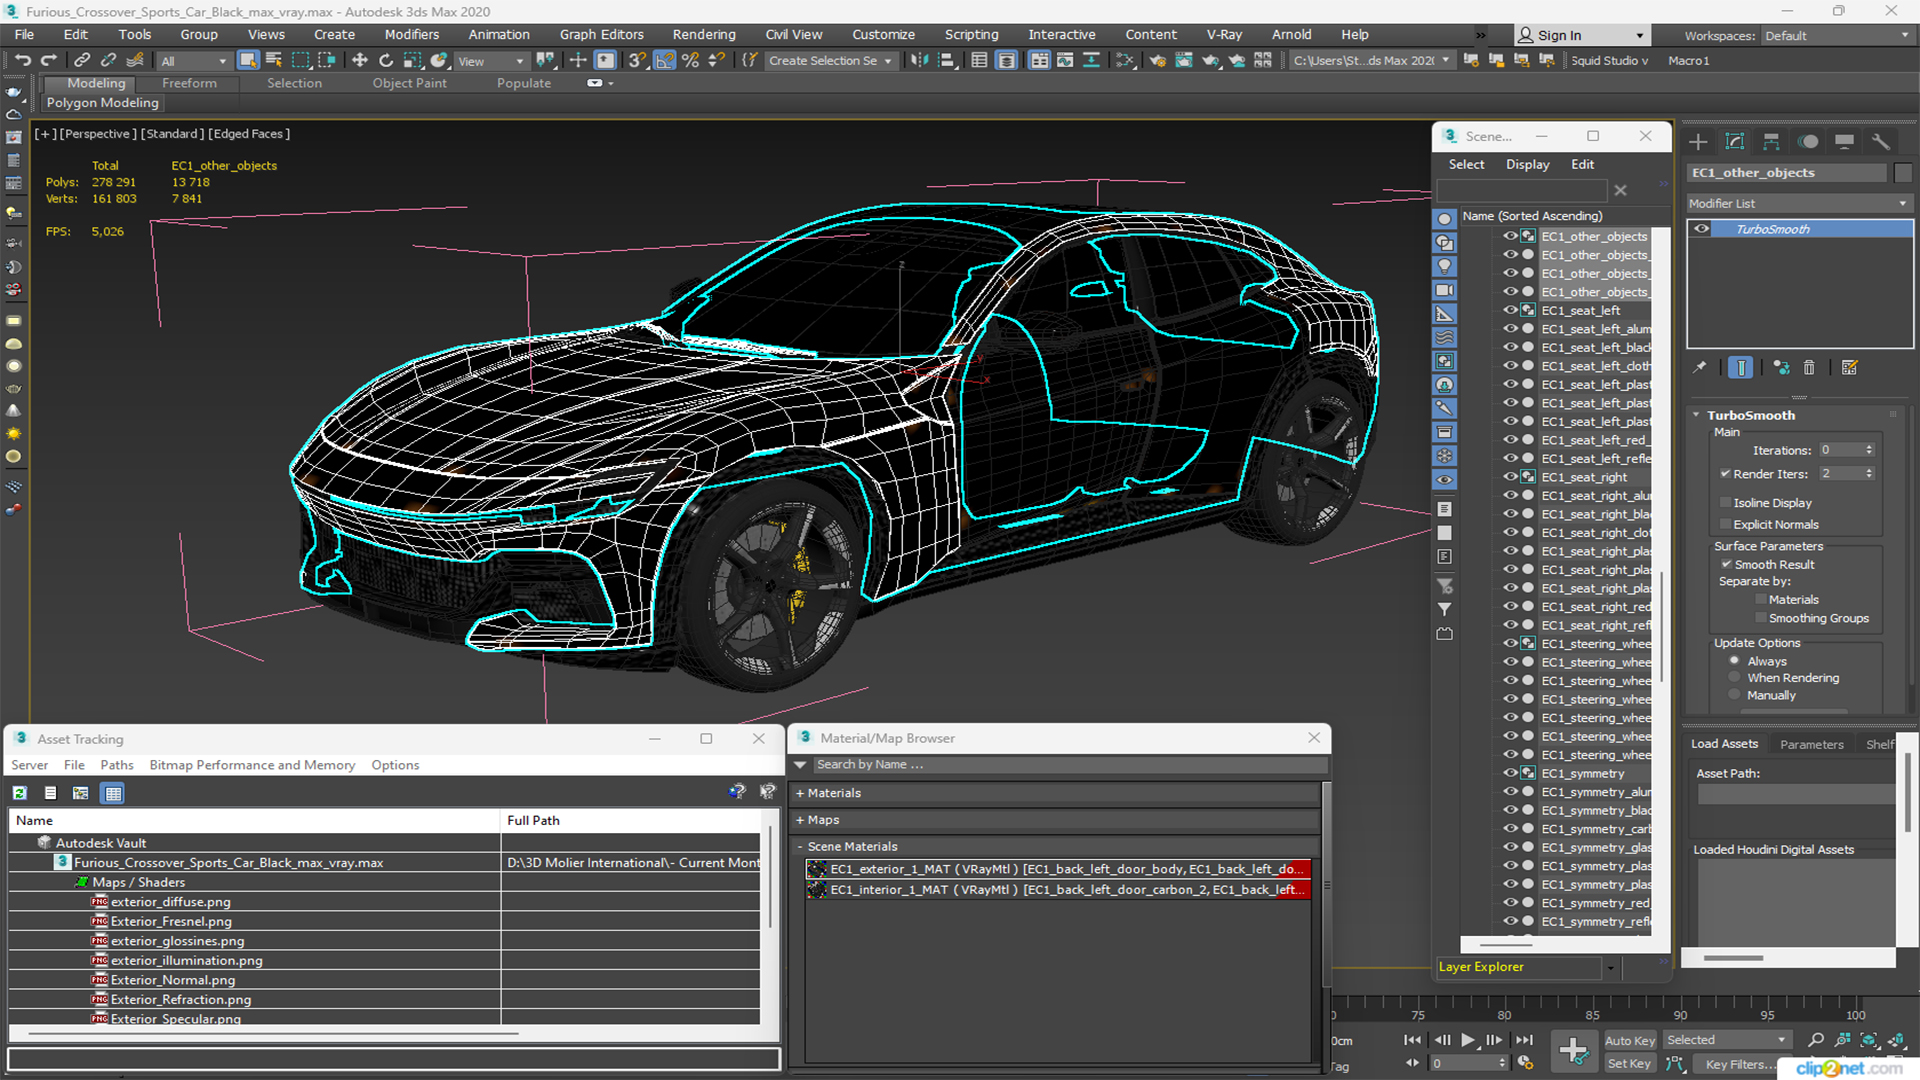1920x1080 pixels.
Task: Open Time Configuration icon
Action: pyautogui.click(x=1525, y=1063)
